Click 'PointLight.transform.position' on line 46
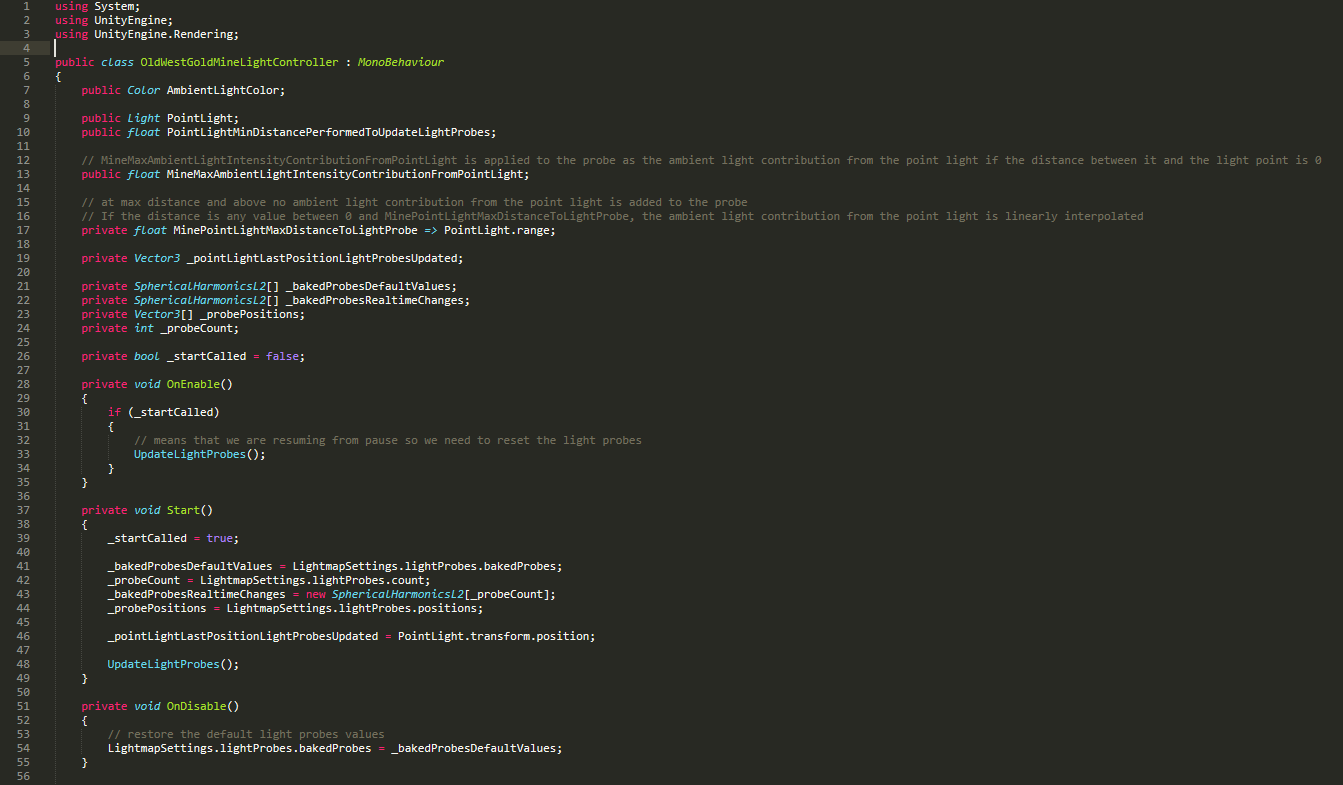This screenshot has width=1343, height=785. (x=493, y=636)
